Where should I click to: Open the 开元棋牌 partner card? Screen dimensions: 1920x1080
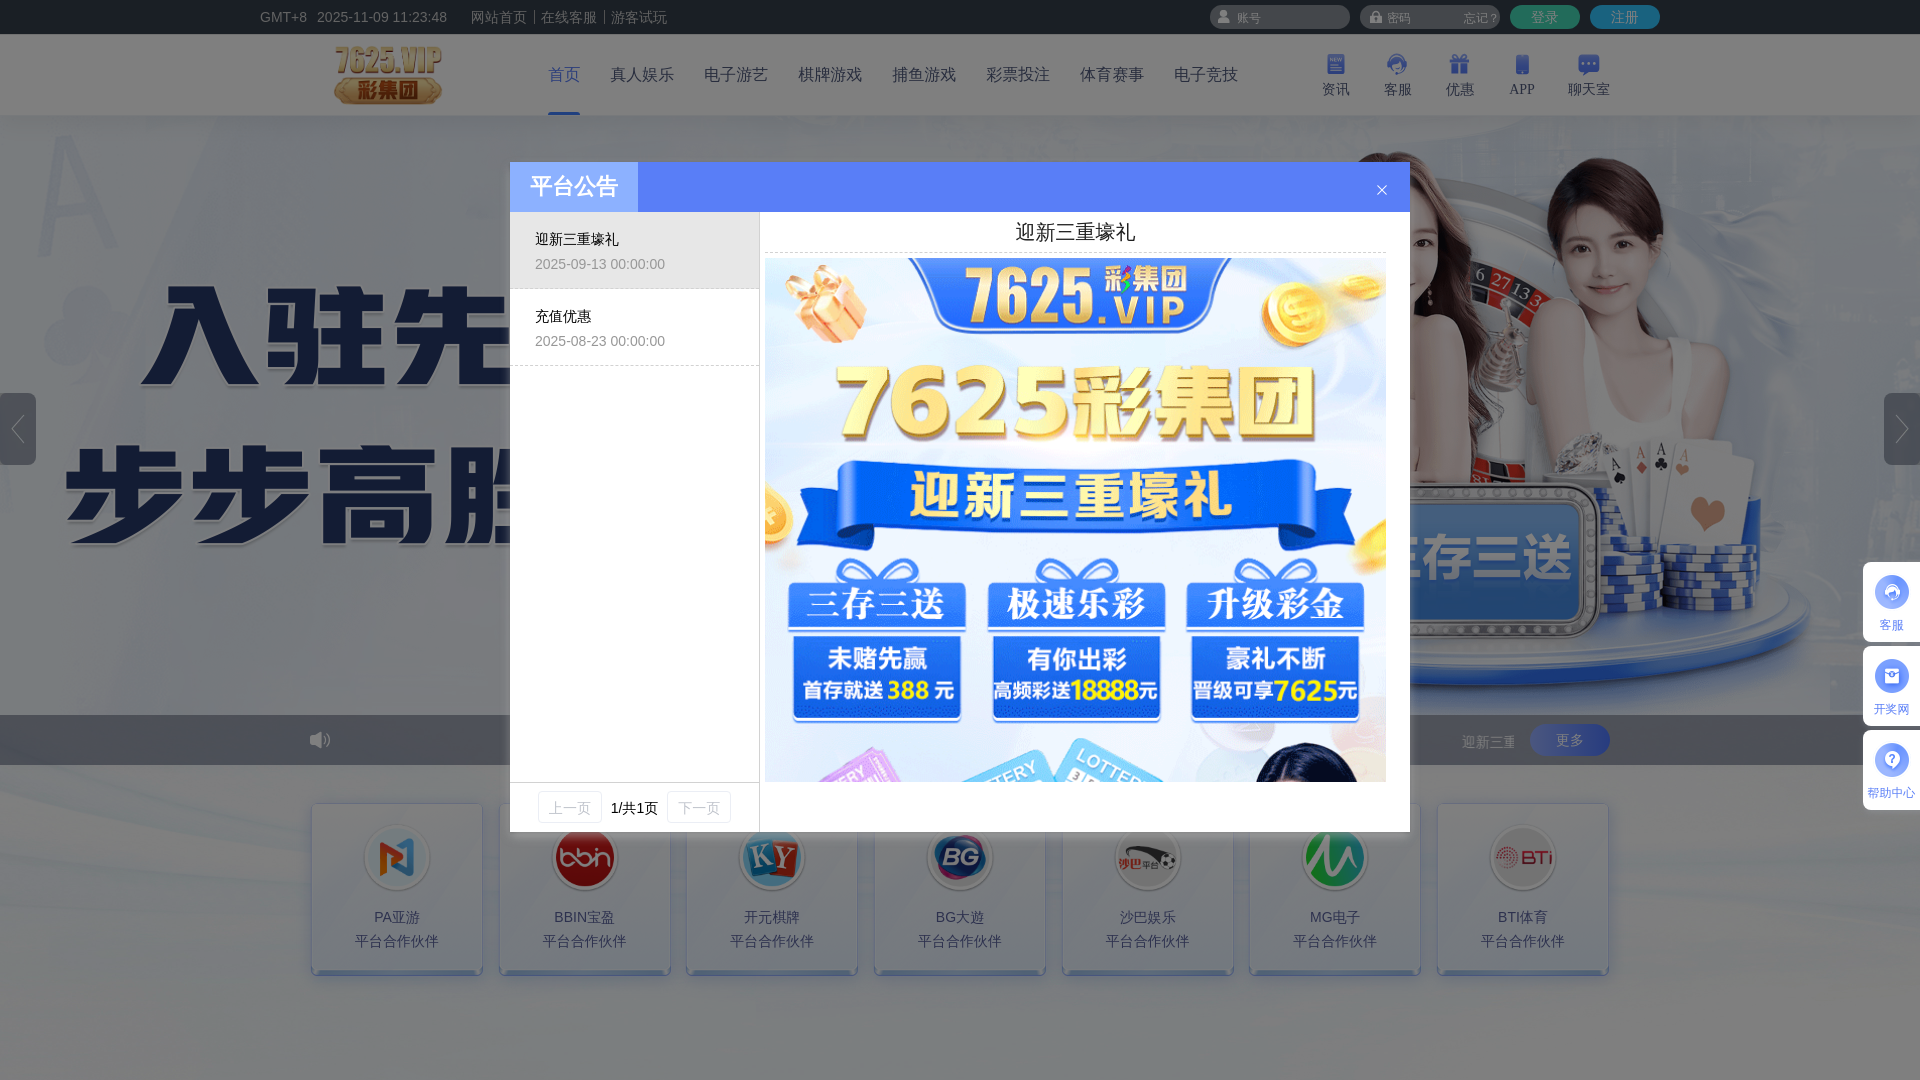click(x=772, y=889)
